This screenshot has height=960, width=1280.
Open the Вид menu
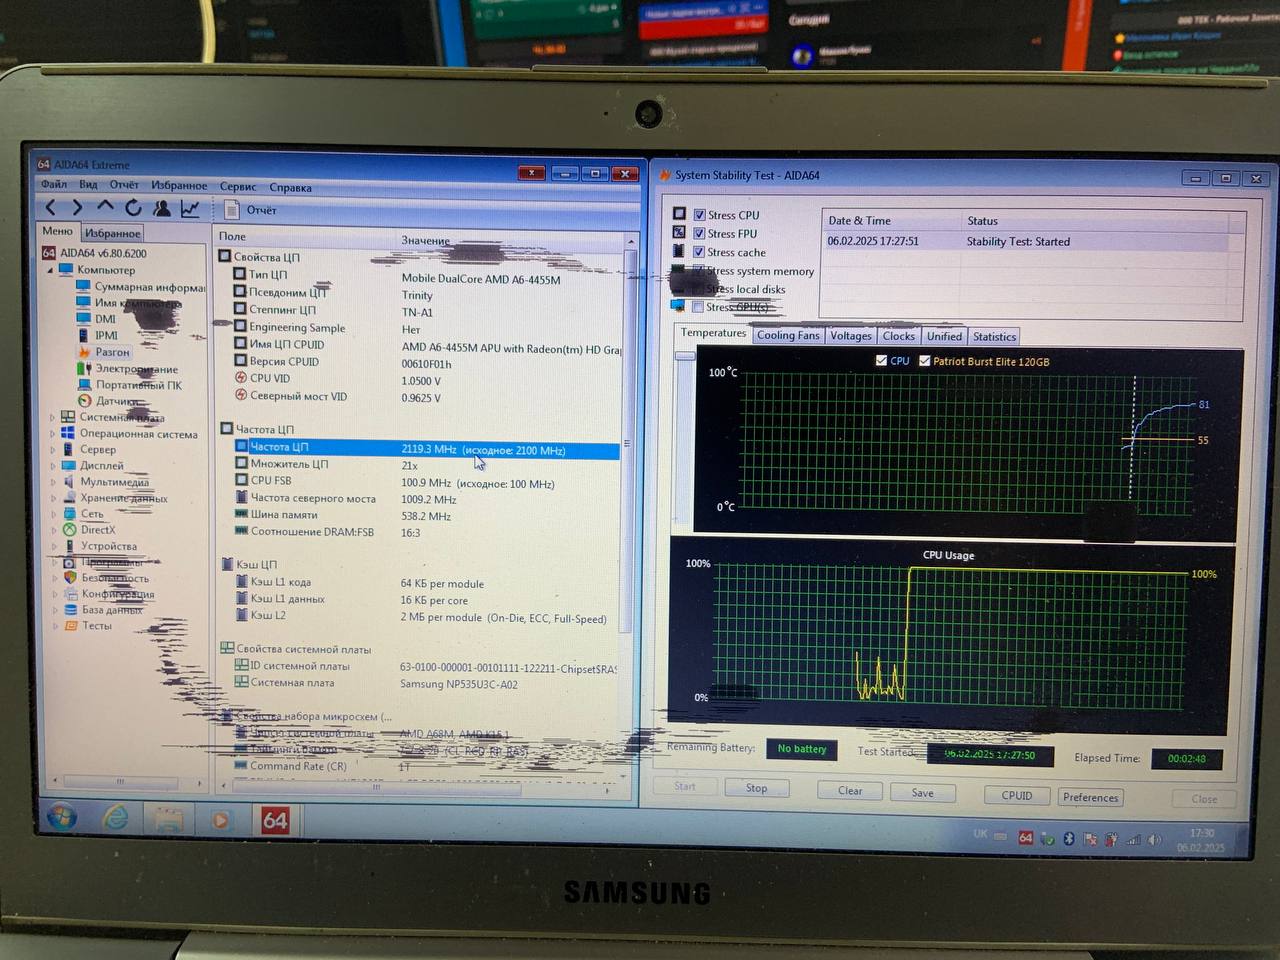click(88, 184)
